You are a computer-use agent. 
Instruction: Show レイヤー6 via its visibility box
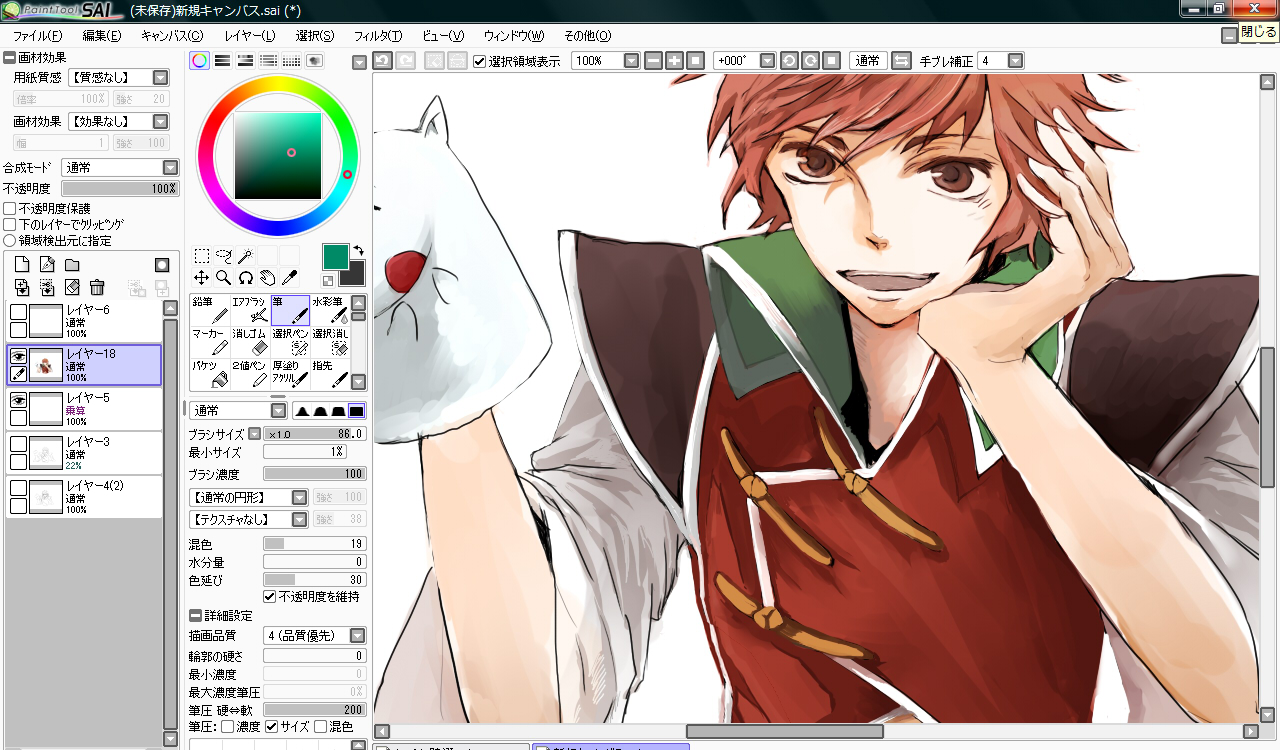18,312
